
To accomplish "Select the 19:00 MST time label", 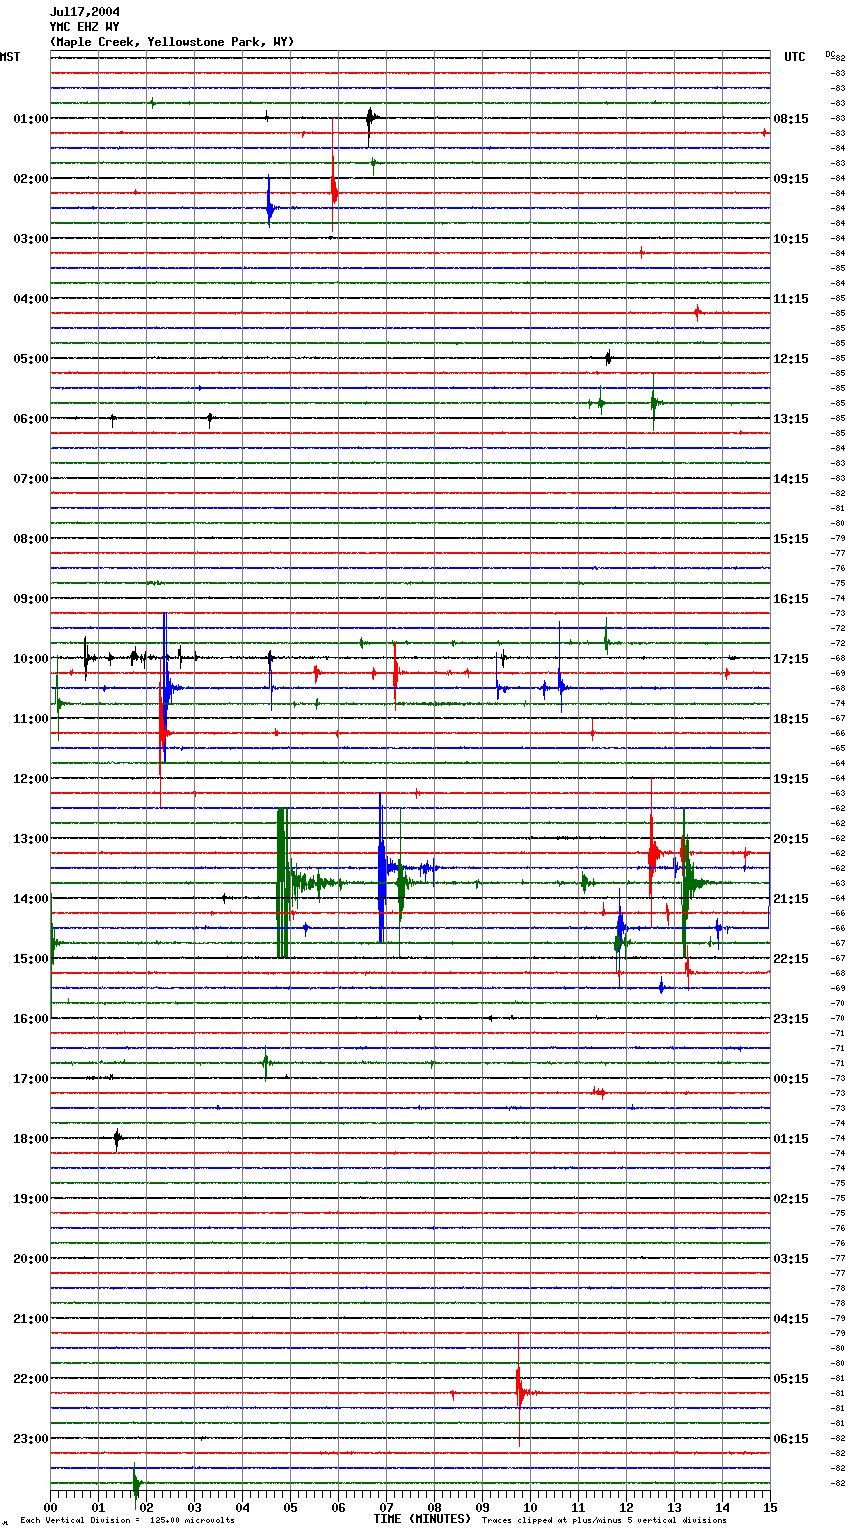I will click(x=31, y=1199).
